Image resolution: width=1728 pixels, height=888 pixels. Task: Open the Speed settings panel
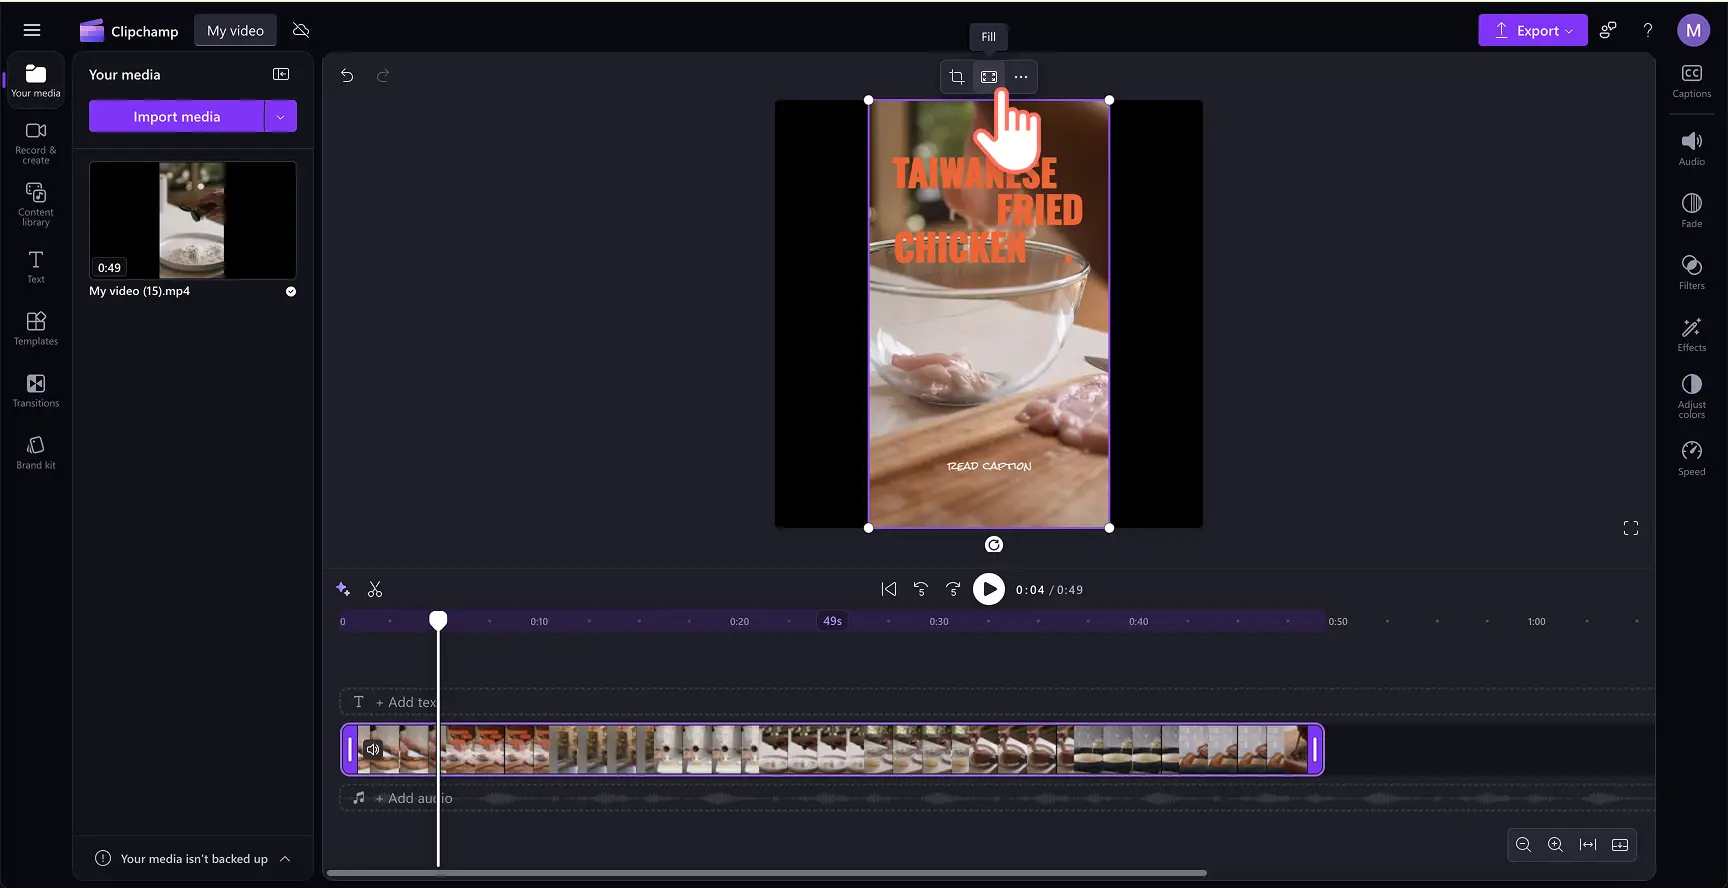tap(1691, 458)
